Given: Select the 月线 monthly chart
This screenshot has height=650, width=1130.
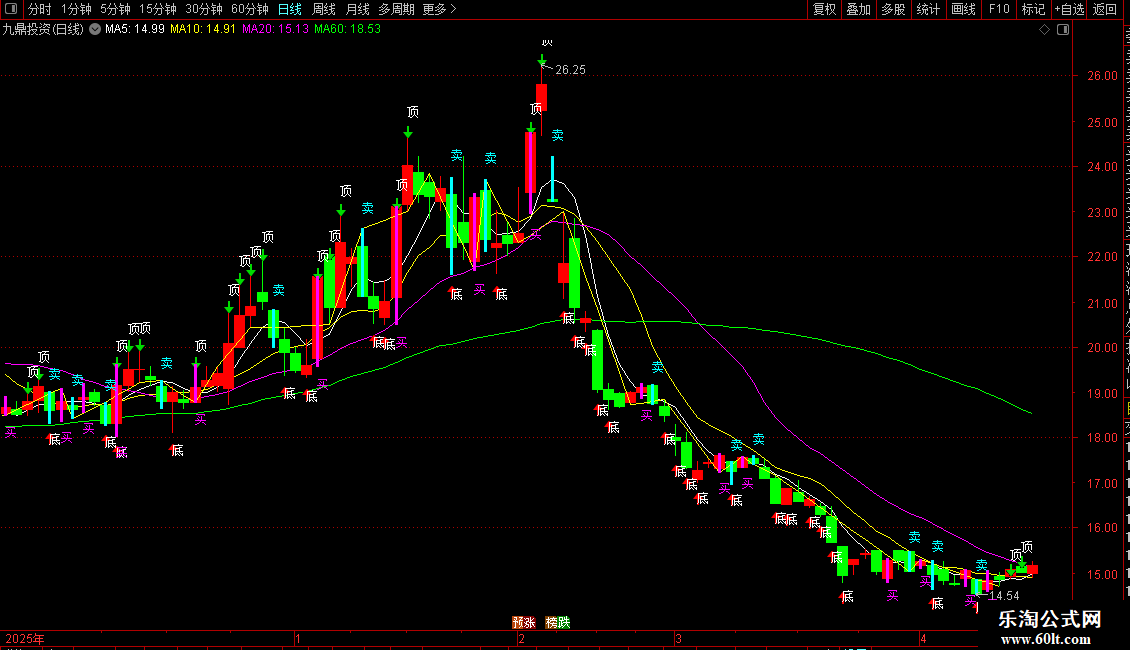Looking at the screenshot, I should 357,9.
